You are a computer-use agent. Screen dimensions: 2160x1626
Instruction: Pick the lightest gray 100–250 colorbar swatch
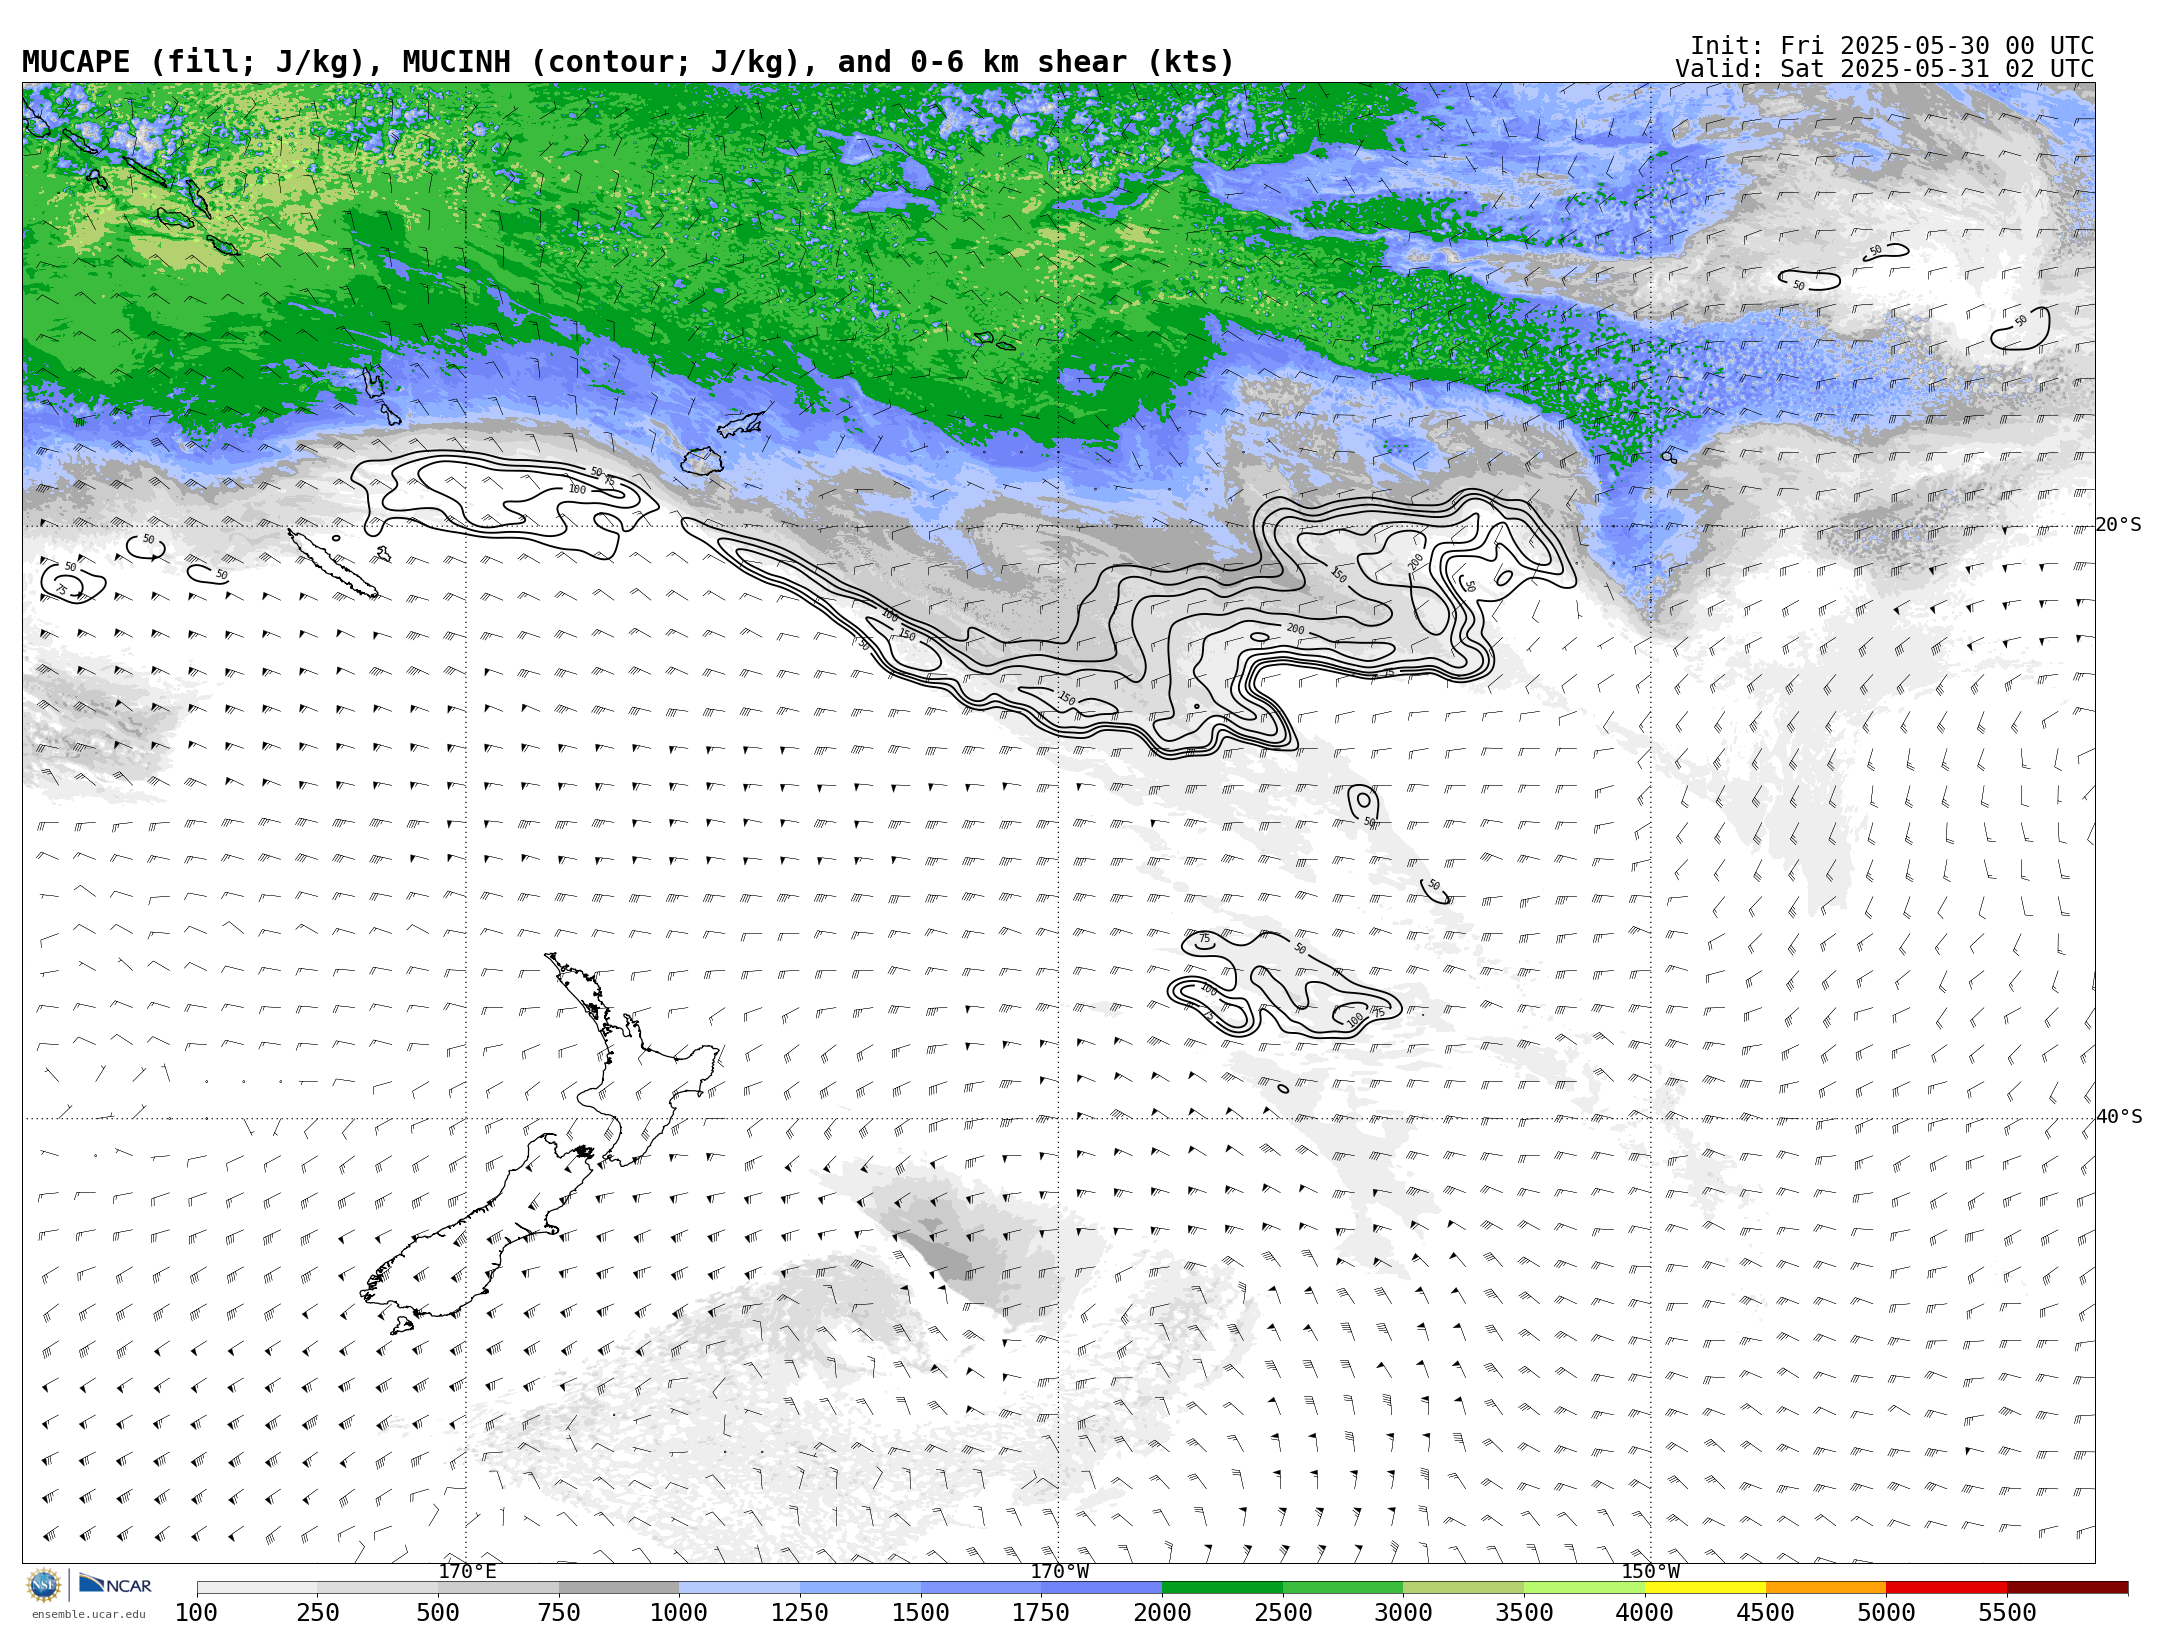257,1588
